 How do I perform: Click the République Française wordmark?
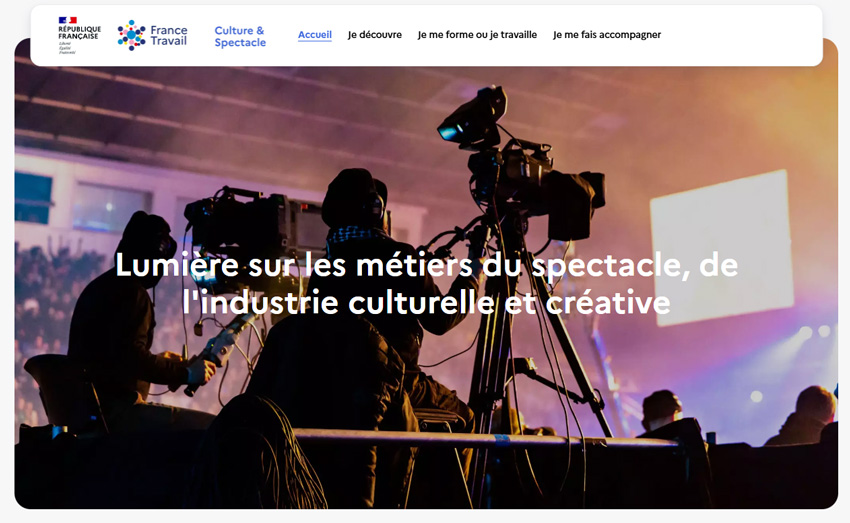[79, 33]
